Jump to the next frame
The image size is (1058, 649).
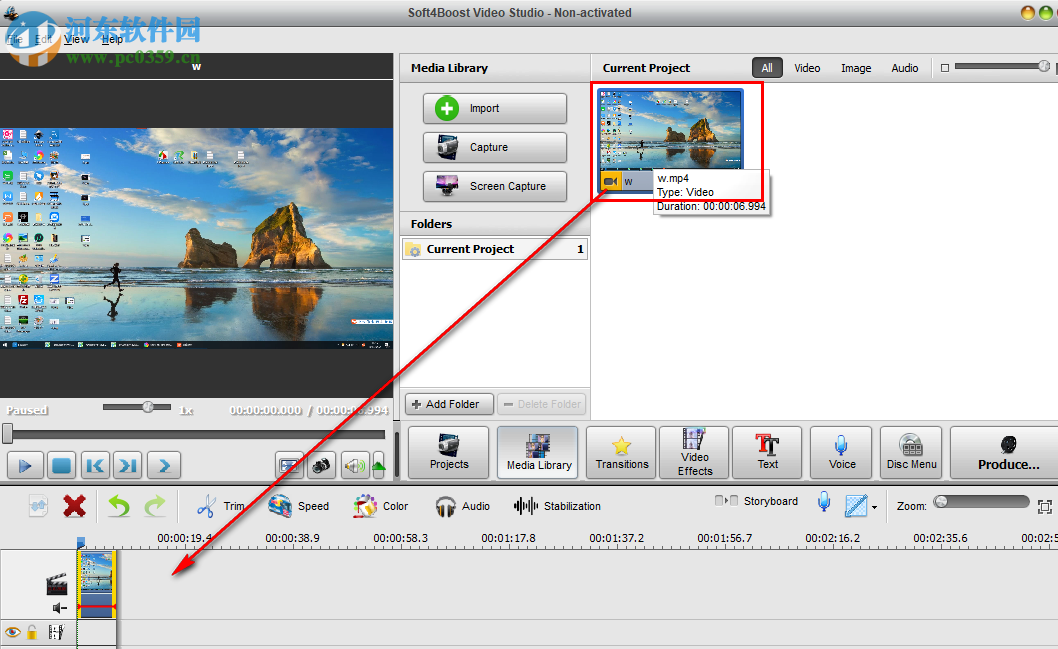(128, 465)
